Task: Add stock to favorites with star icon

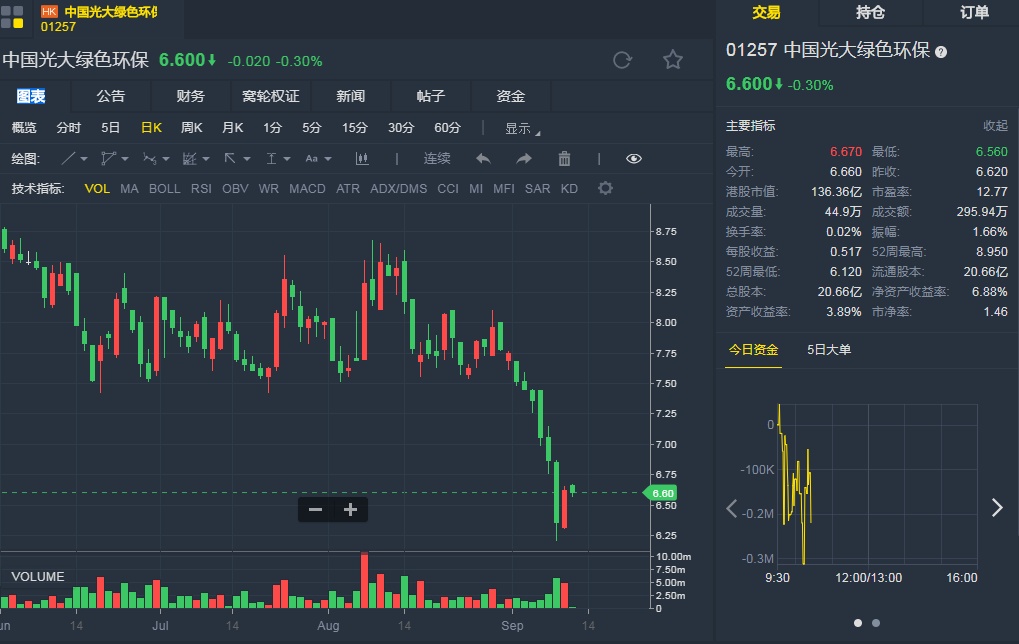Action: pos(673,60)
